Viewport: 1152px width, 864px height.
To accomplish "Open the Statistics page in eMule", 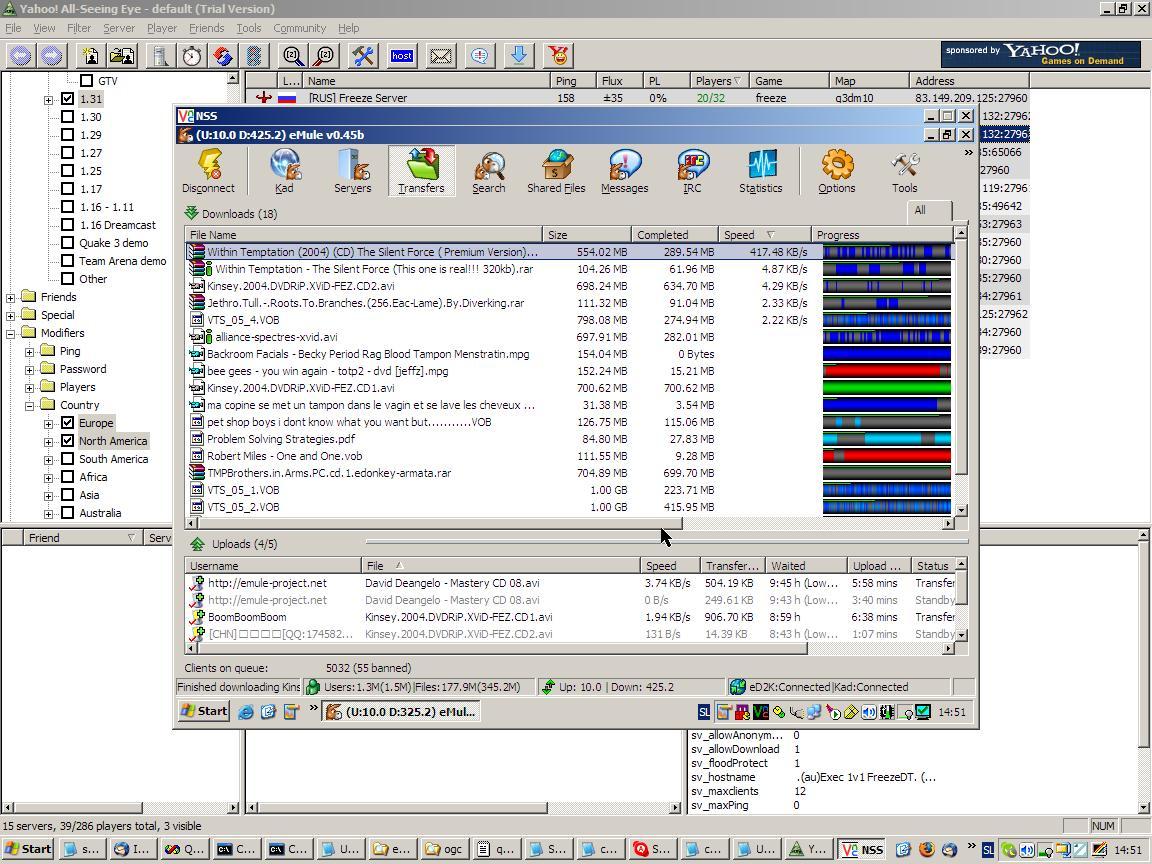I will click(760, 171).
